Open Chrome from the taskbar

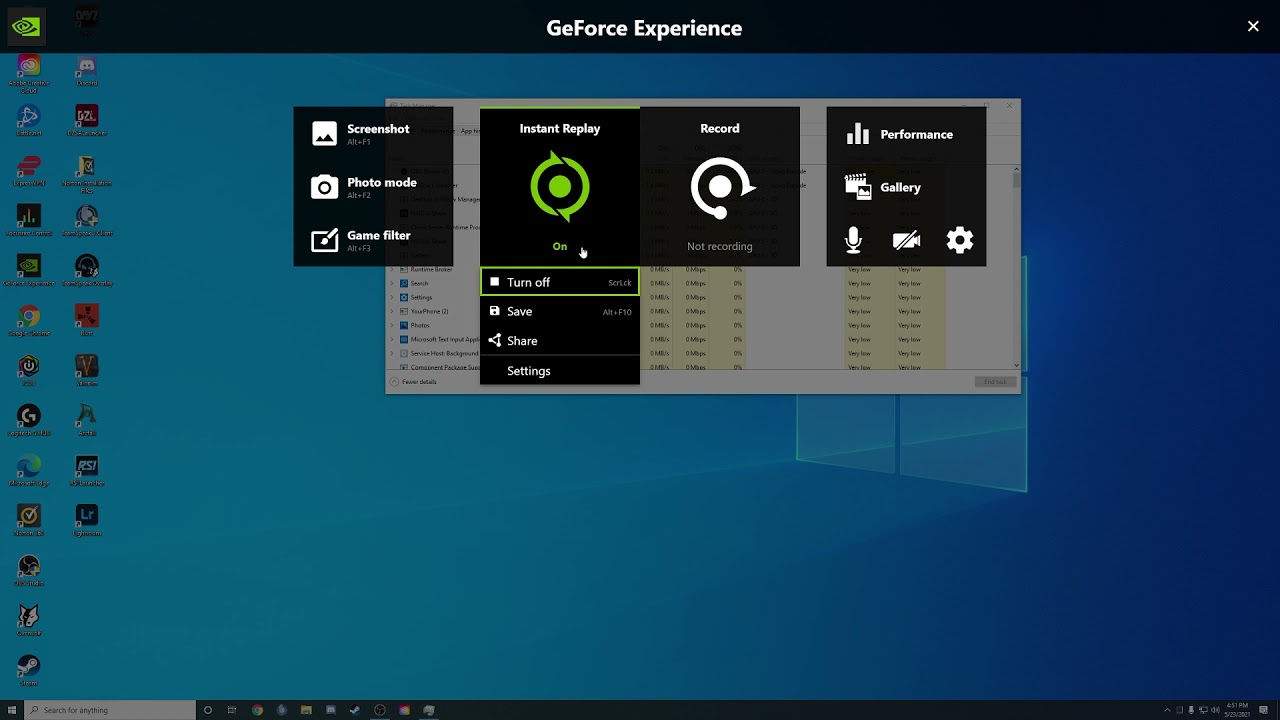pyautogui.click(x=257, y=710)
